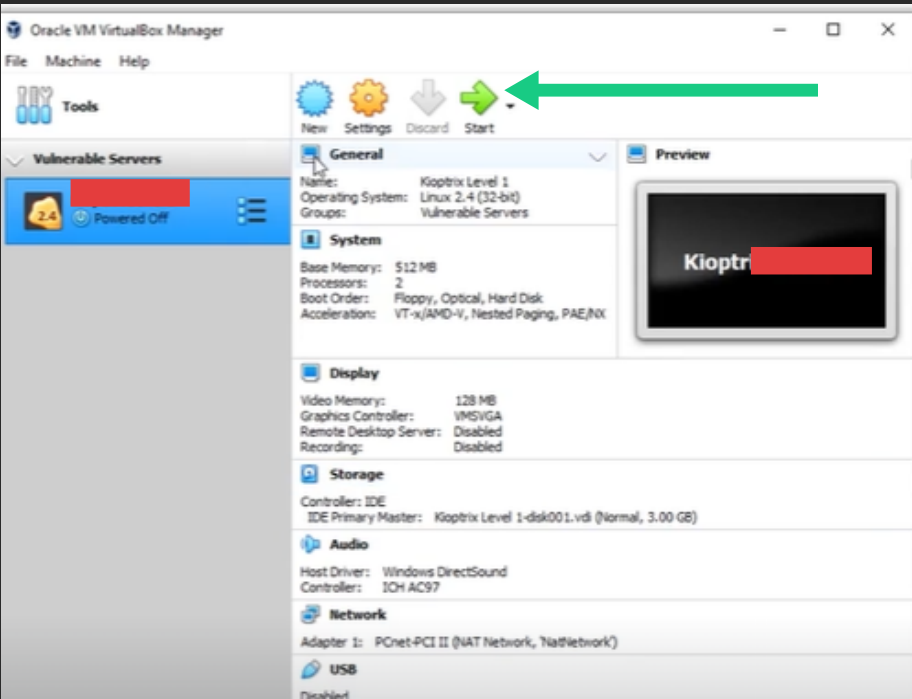Open the Storage section heading link
Viewport: 912px width, 699px height.
(x=356, y=475)
